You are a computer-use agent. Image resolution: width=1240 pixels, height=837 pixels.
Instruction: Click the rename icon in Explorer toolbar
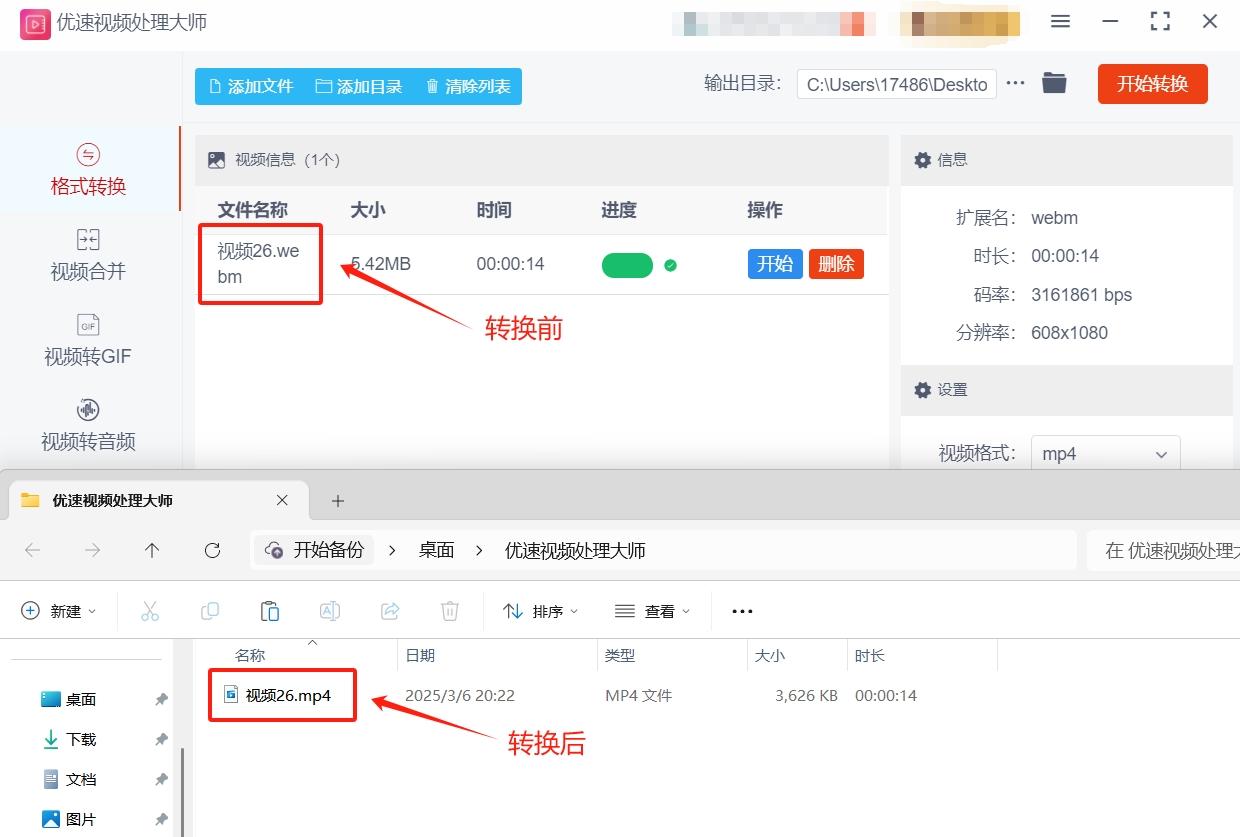click(x=330, y=610)
